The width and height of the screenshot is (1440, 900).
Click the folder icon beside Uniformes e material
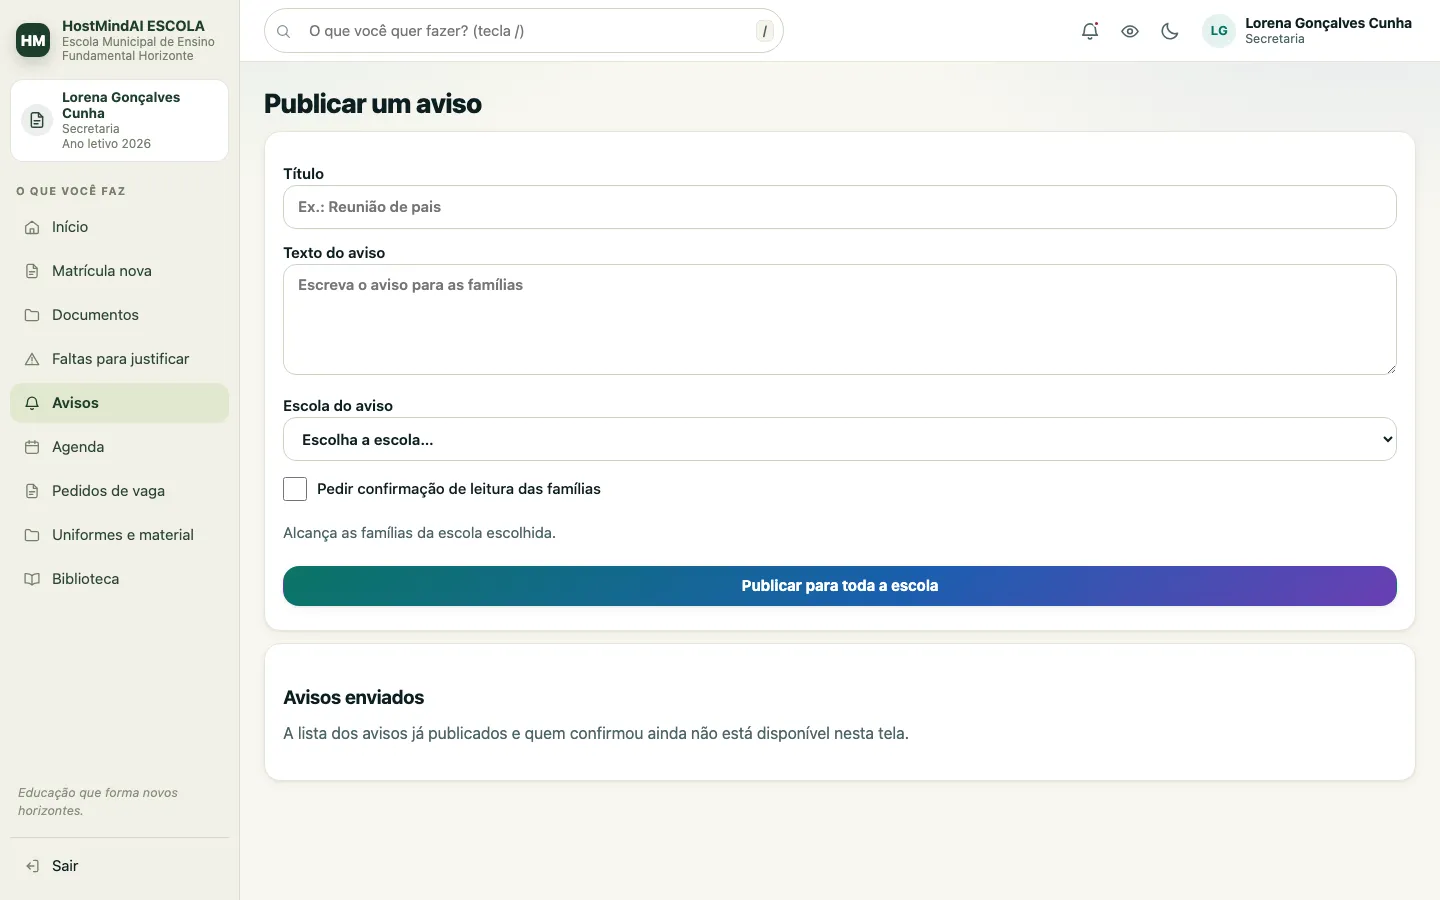[32, 535]
